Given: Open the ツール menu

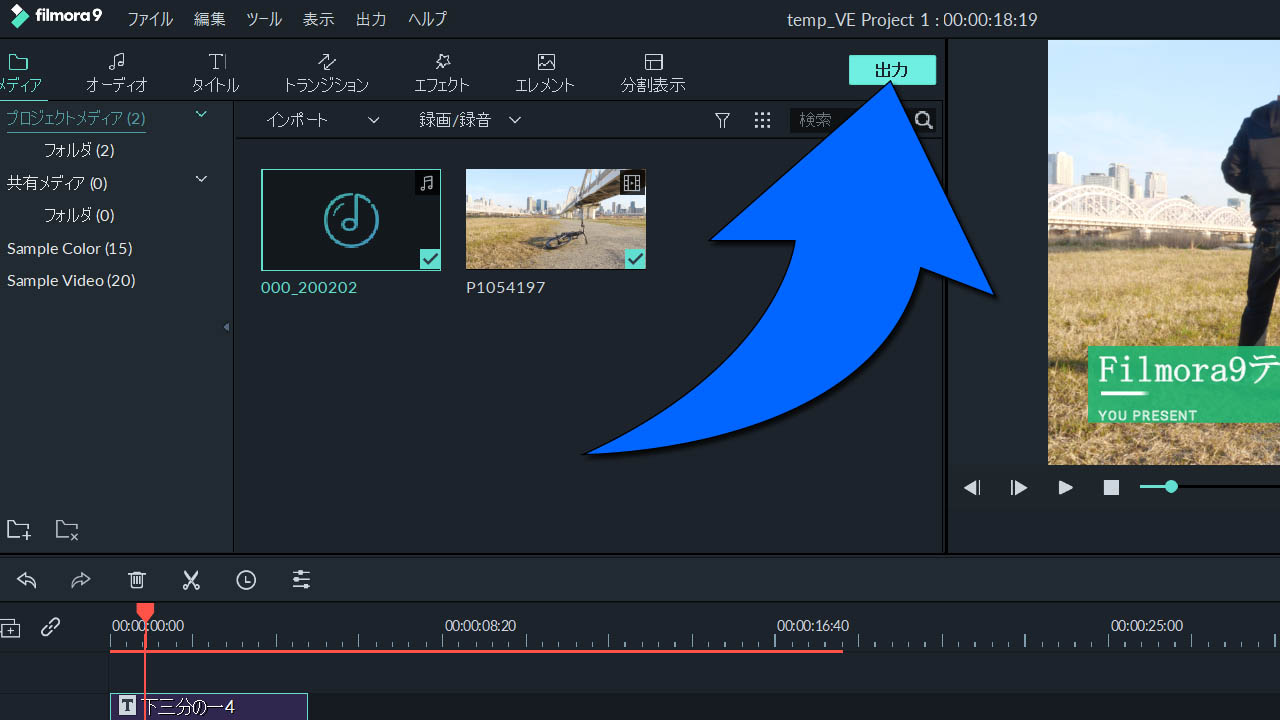Looking at the screenshot, I should pos(264,19).
